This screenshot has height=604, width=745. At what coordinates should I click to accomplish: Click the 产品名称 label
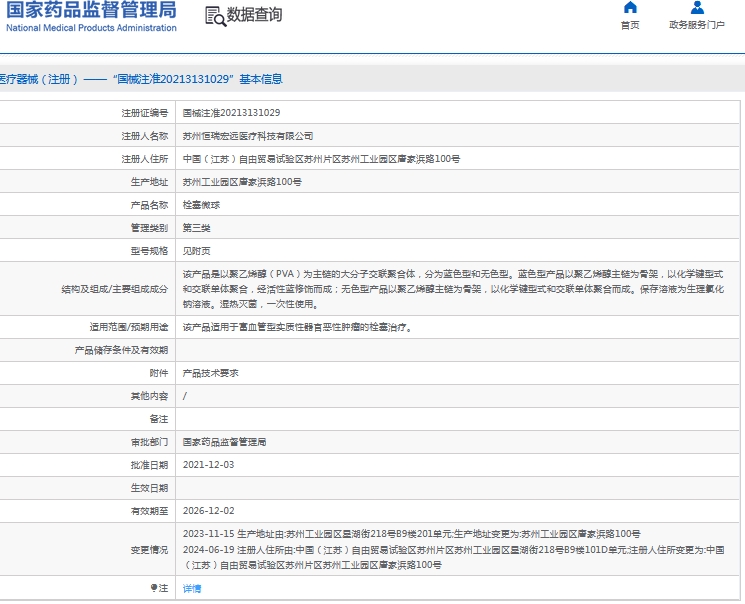[x=149, y=205]
